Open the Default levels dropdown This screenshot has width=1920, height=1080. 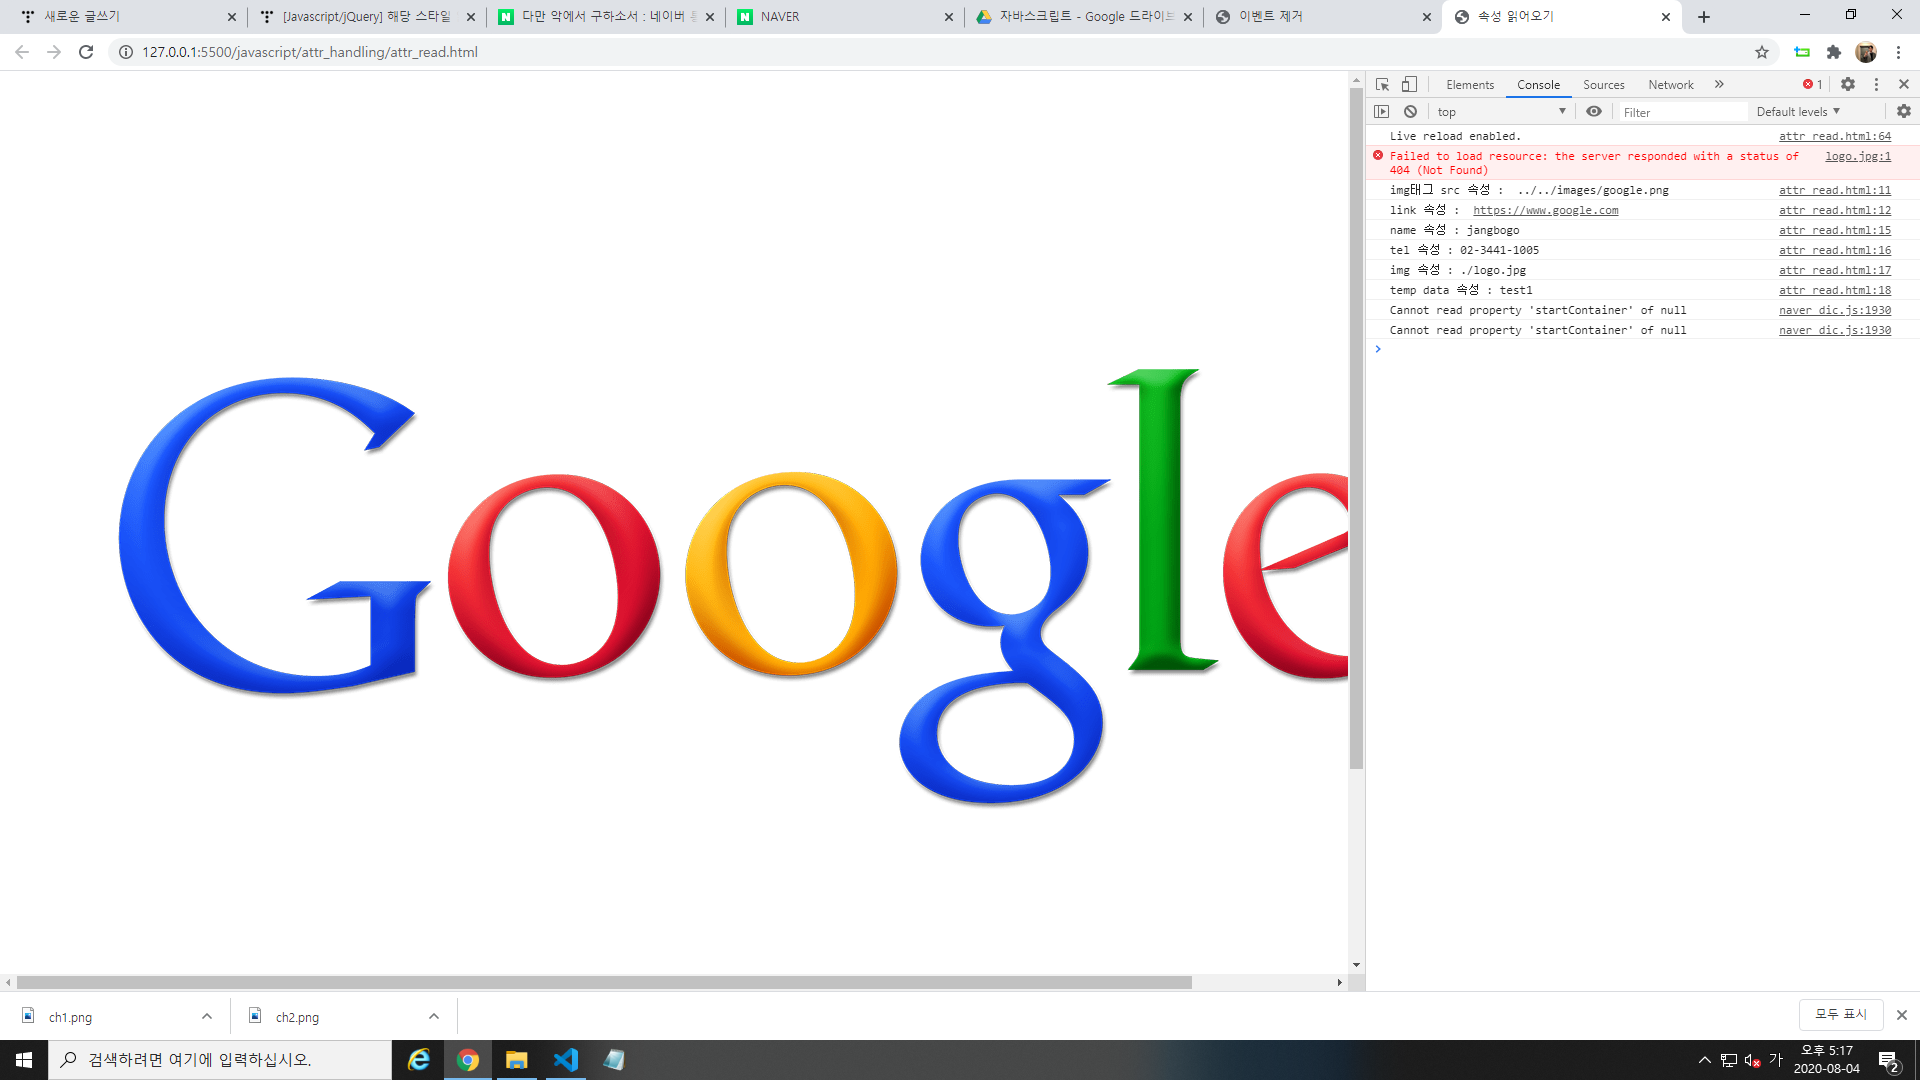tap(1798, 112)
